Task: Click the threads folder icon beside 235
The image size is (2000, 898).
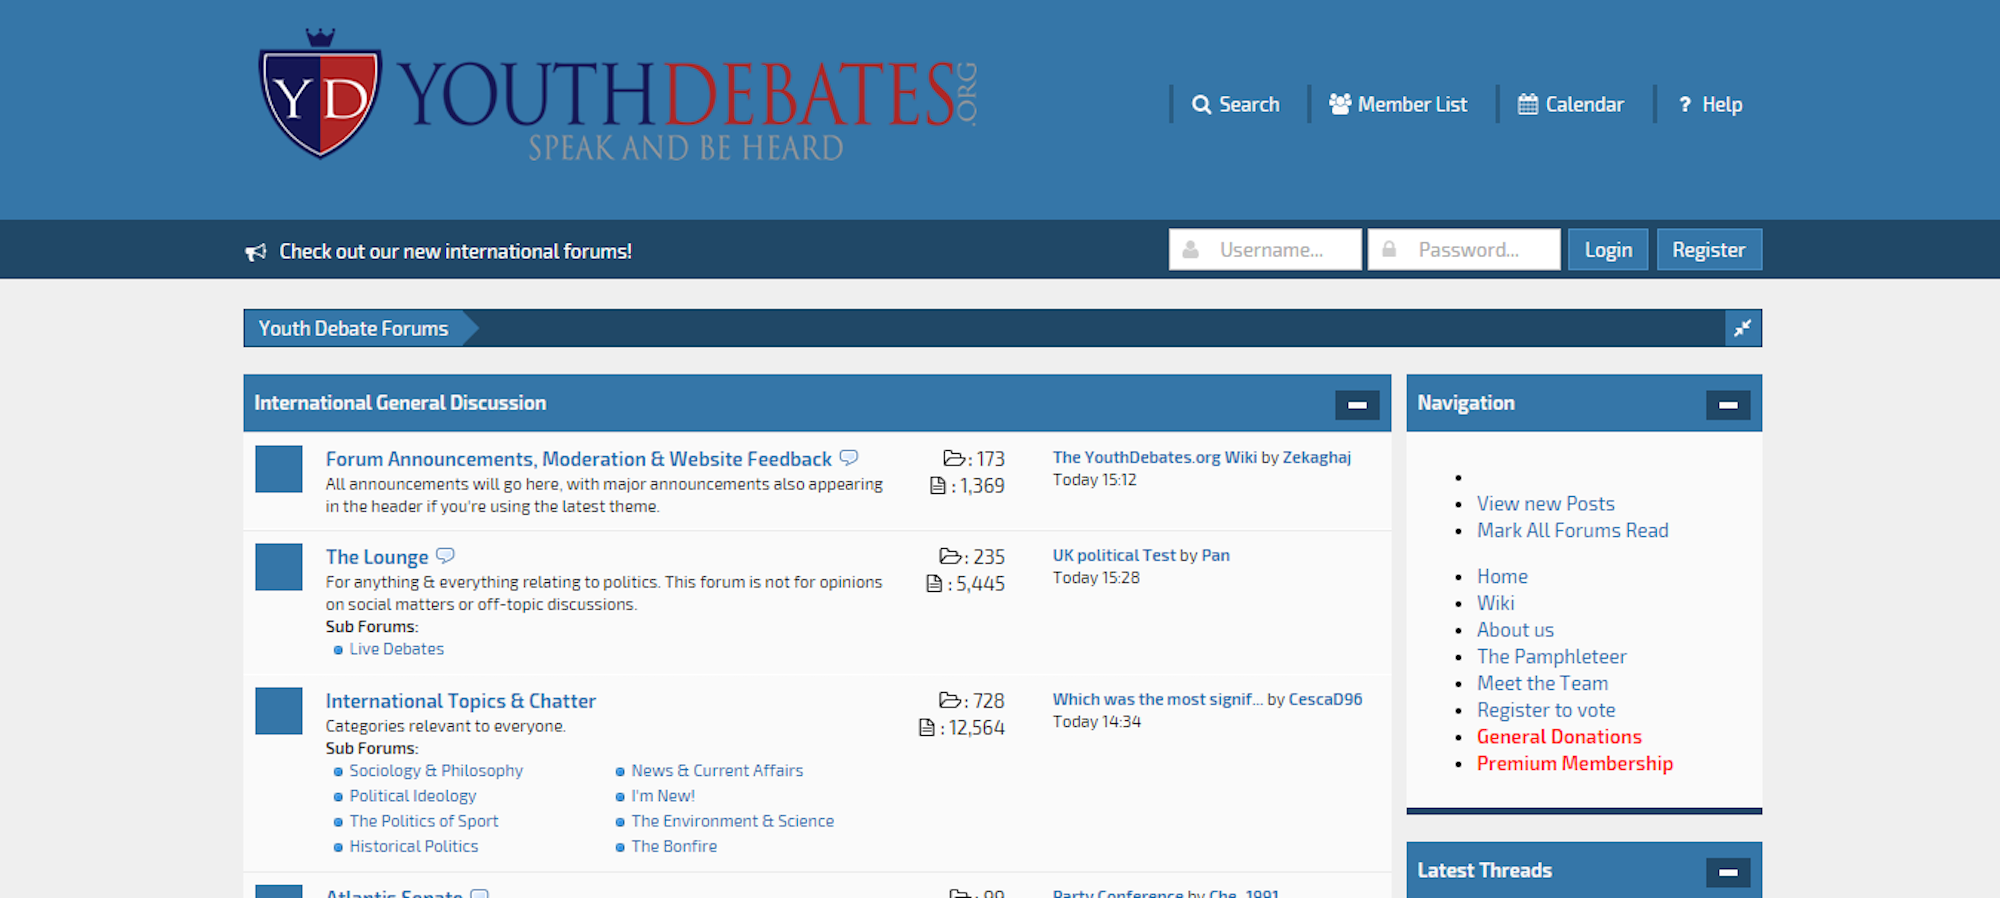Action: point(950,556)
